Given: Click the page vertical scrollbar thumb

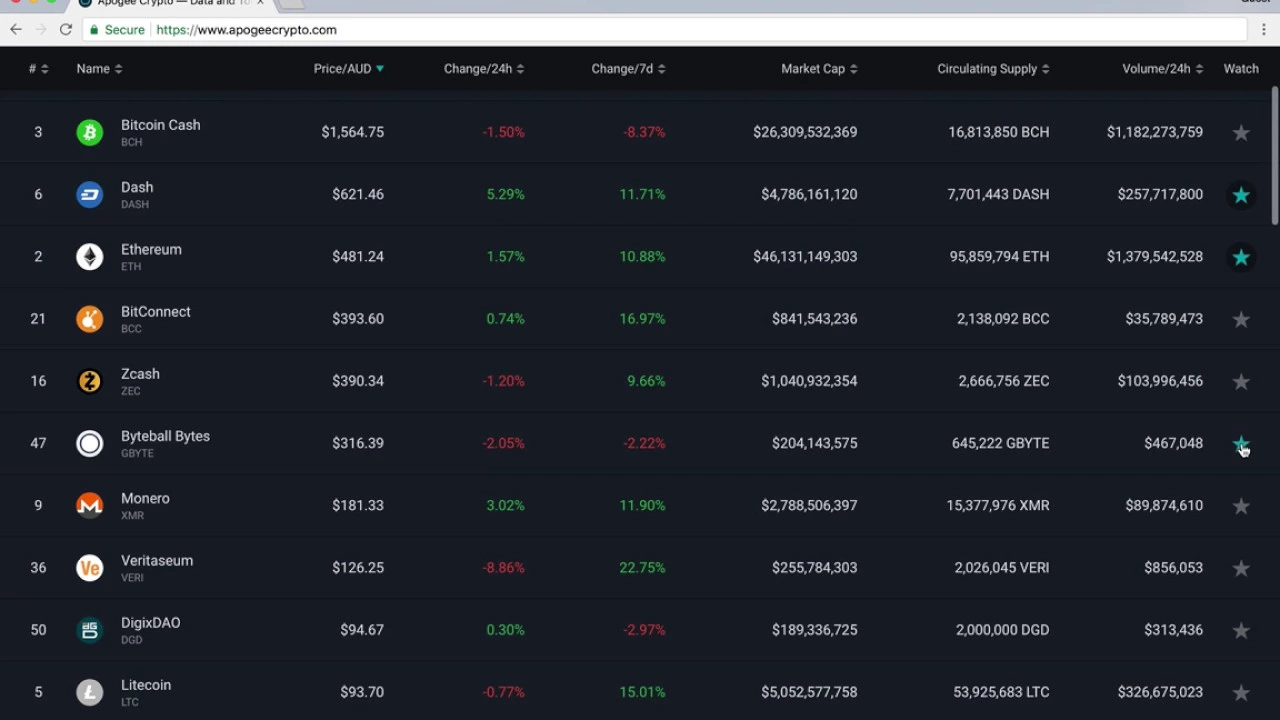Looking at the screenshot, I should (1275, 156).
